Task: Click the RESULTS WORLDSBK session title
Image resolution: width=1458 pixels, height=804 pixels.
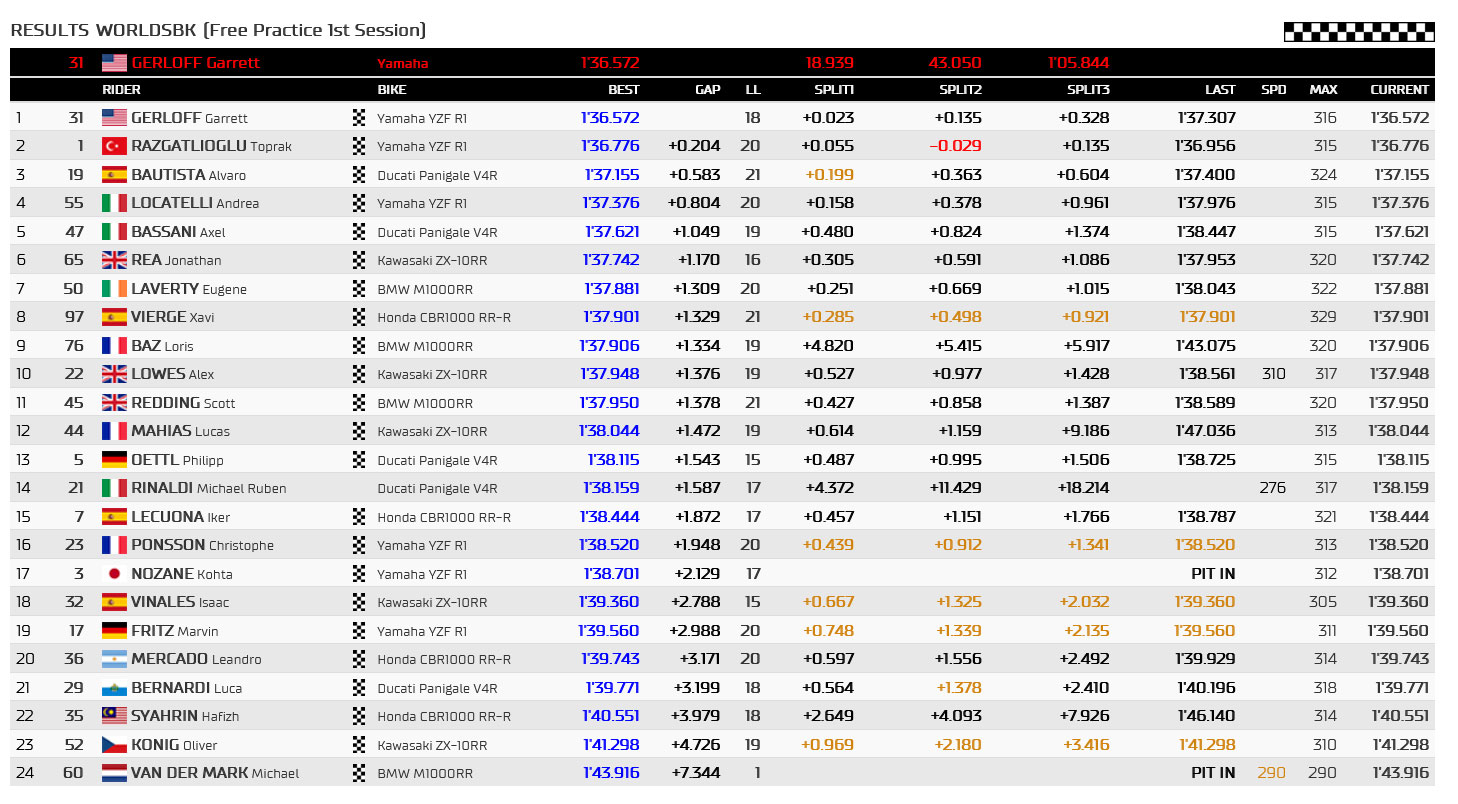Action: (218, 30)
